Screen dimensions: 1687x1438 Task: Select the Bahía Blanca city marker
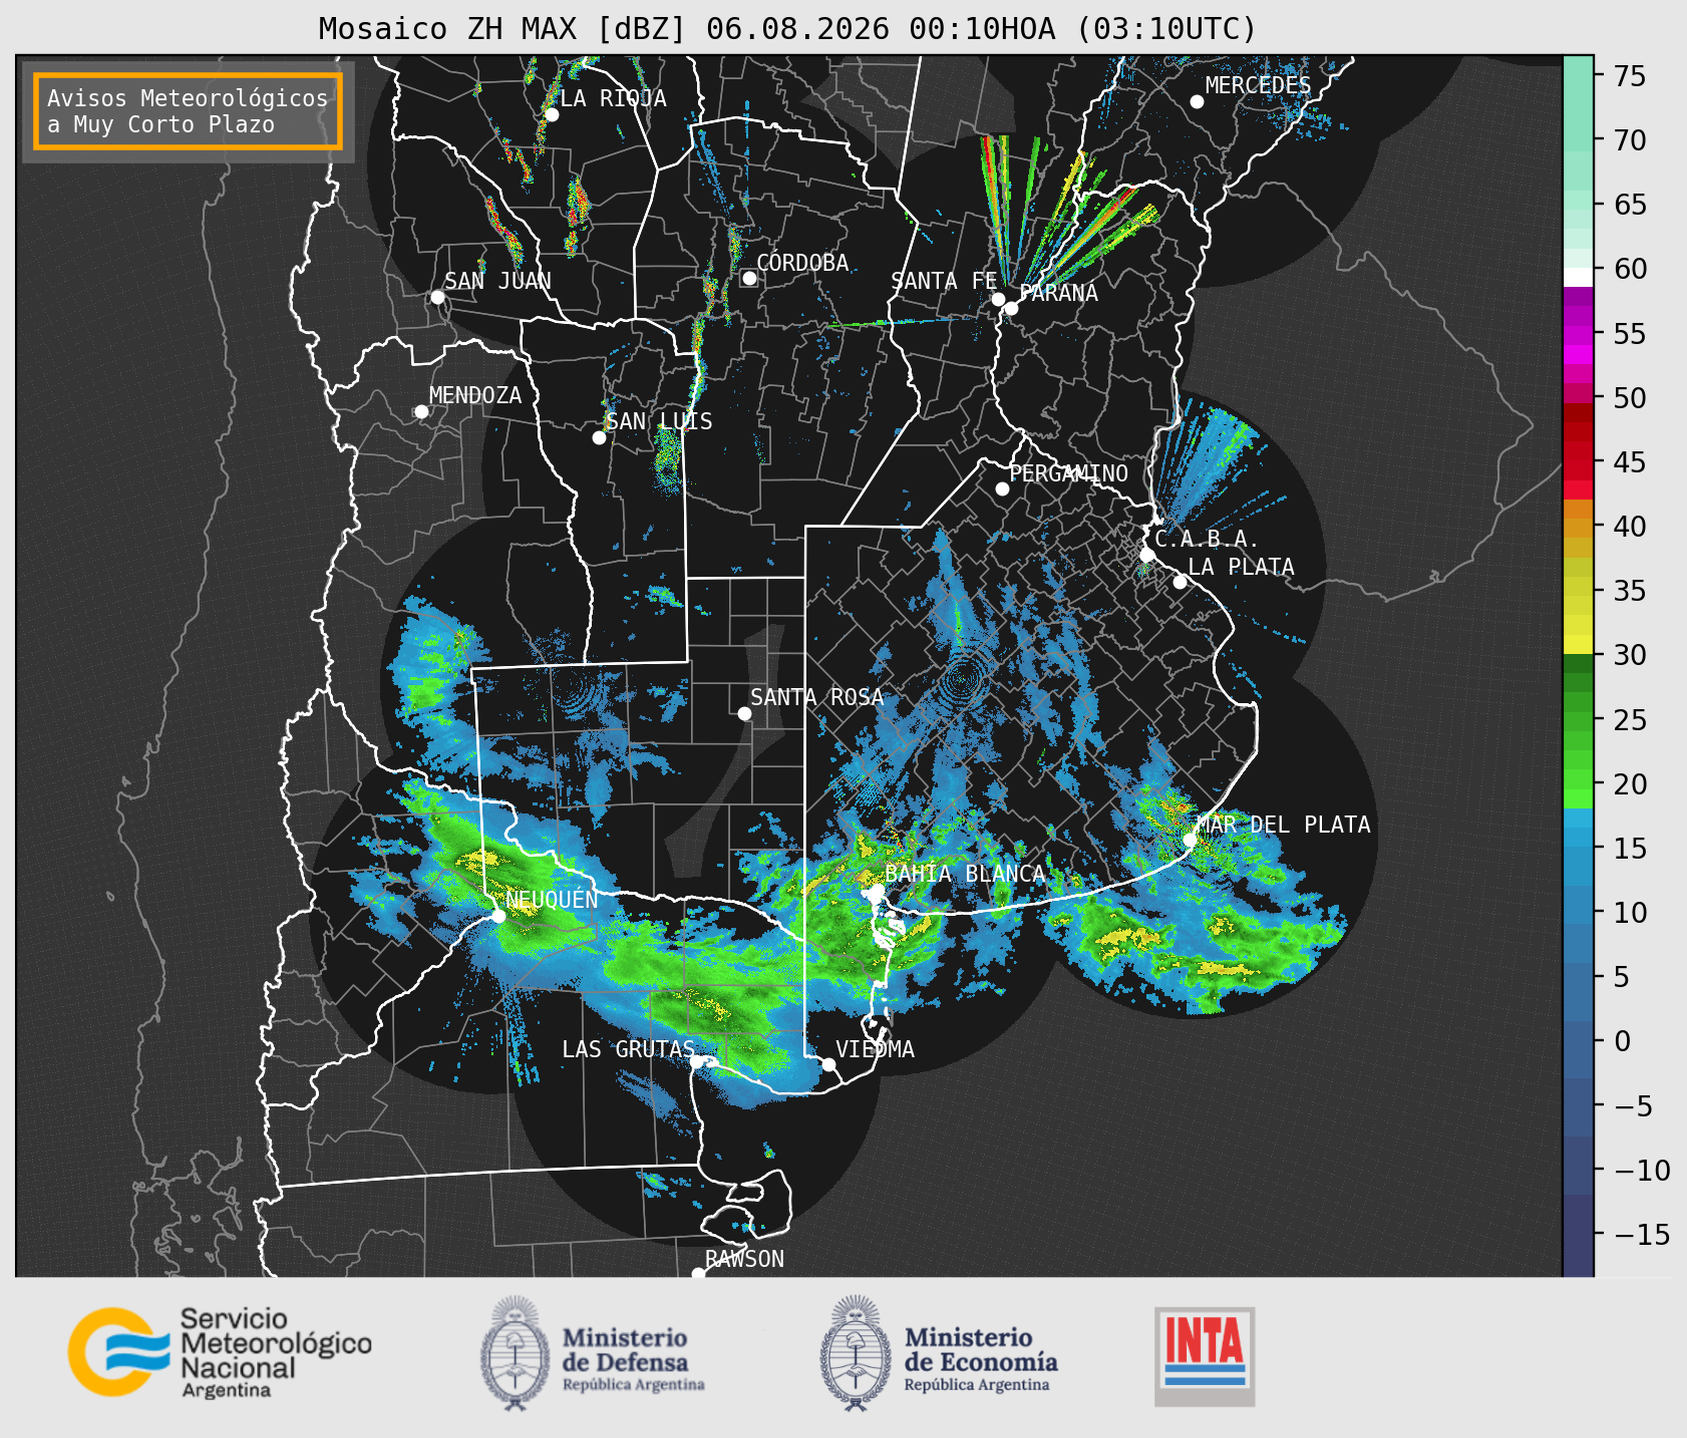[x=876, y=890]
